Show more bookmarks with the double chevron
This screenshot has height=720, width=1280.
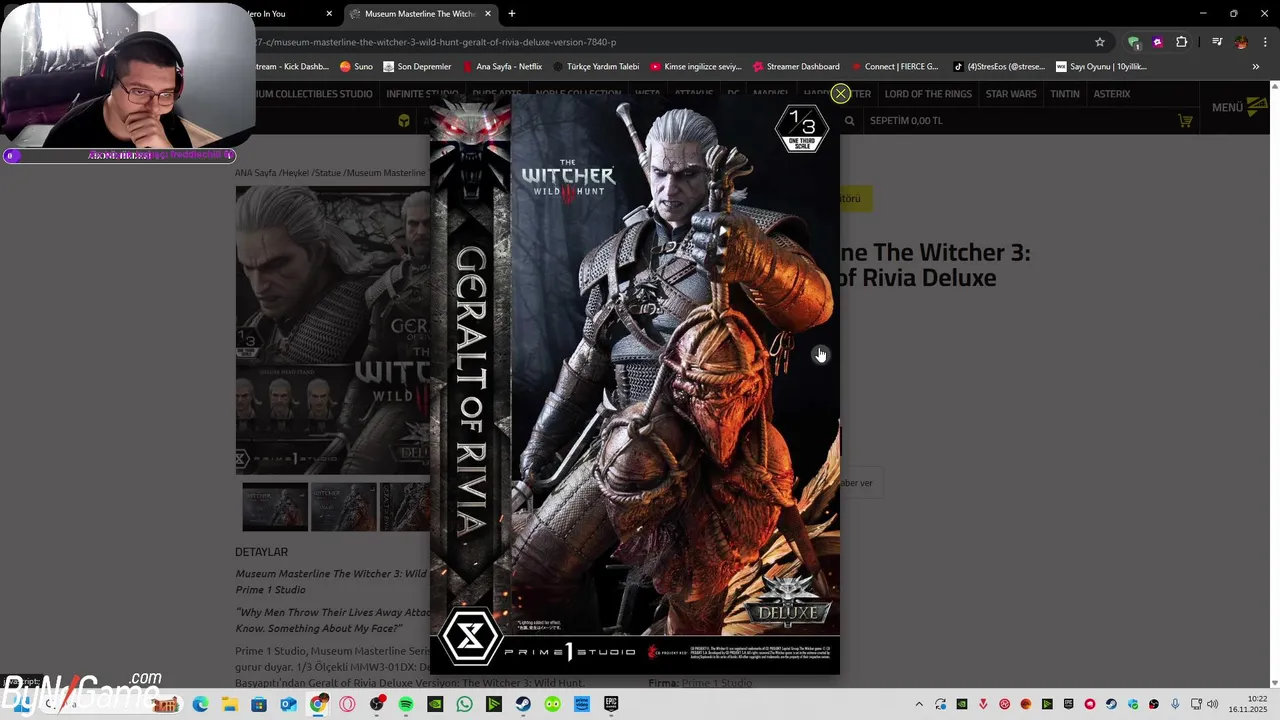tap(1256, 67)
